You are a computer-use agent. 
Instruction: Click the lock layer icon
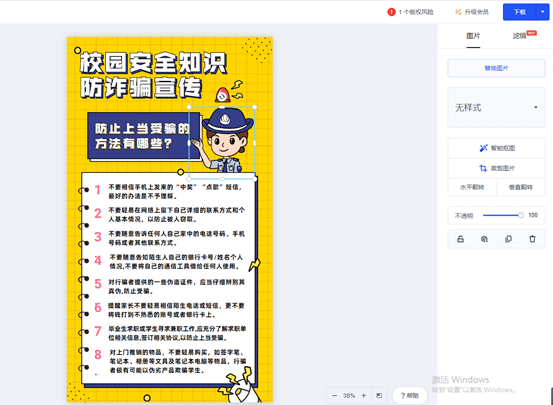tap(460, 239)
